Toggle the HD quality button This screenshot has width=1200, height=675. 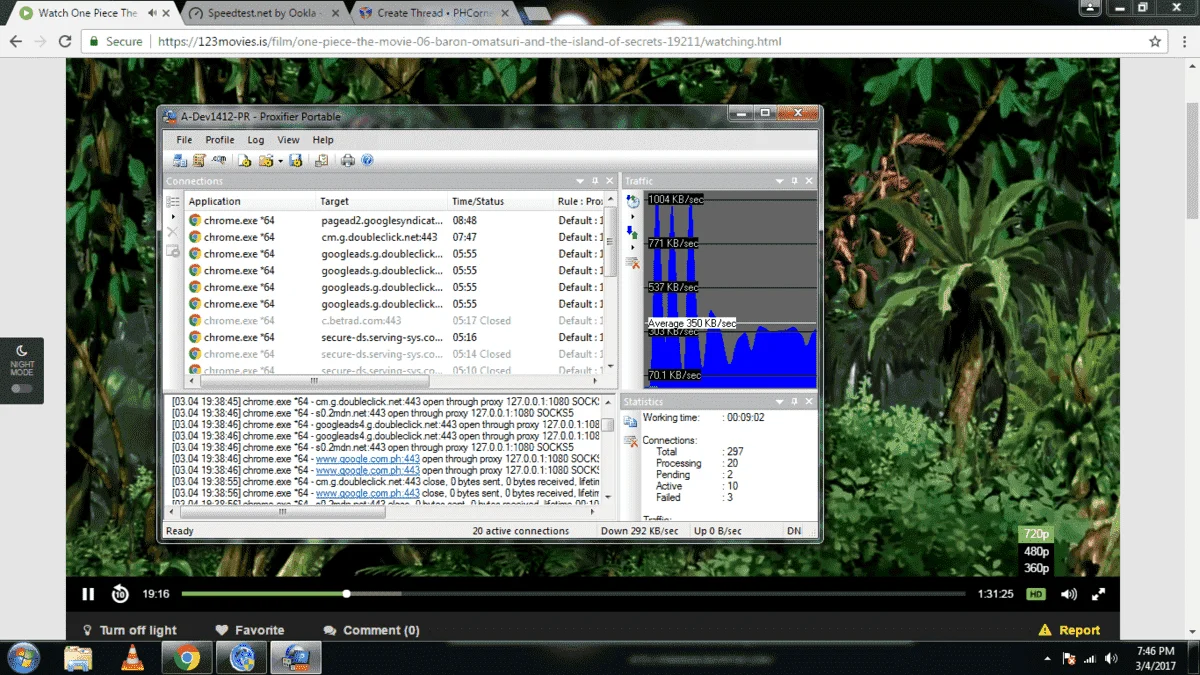click(x=1036, y=594)
